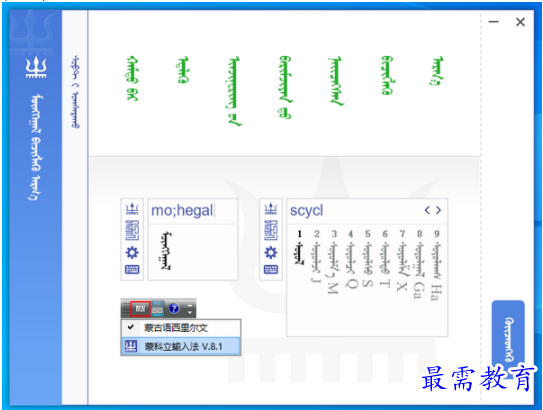Viewport: 543px width, 410px height.
Task: Open soft keyboard icon beside mo;hegal input
Action: pyautogui.click(x=132, y=269)
